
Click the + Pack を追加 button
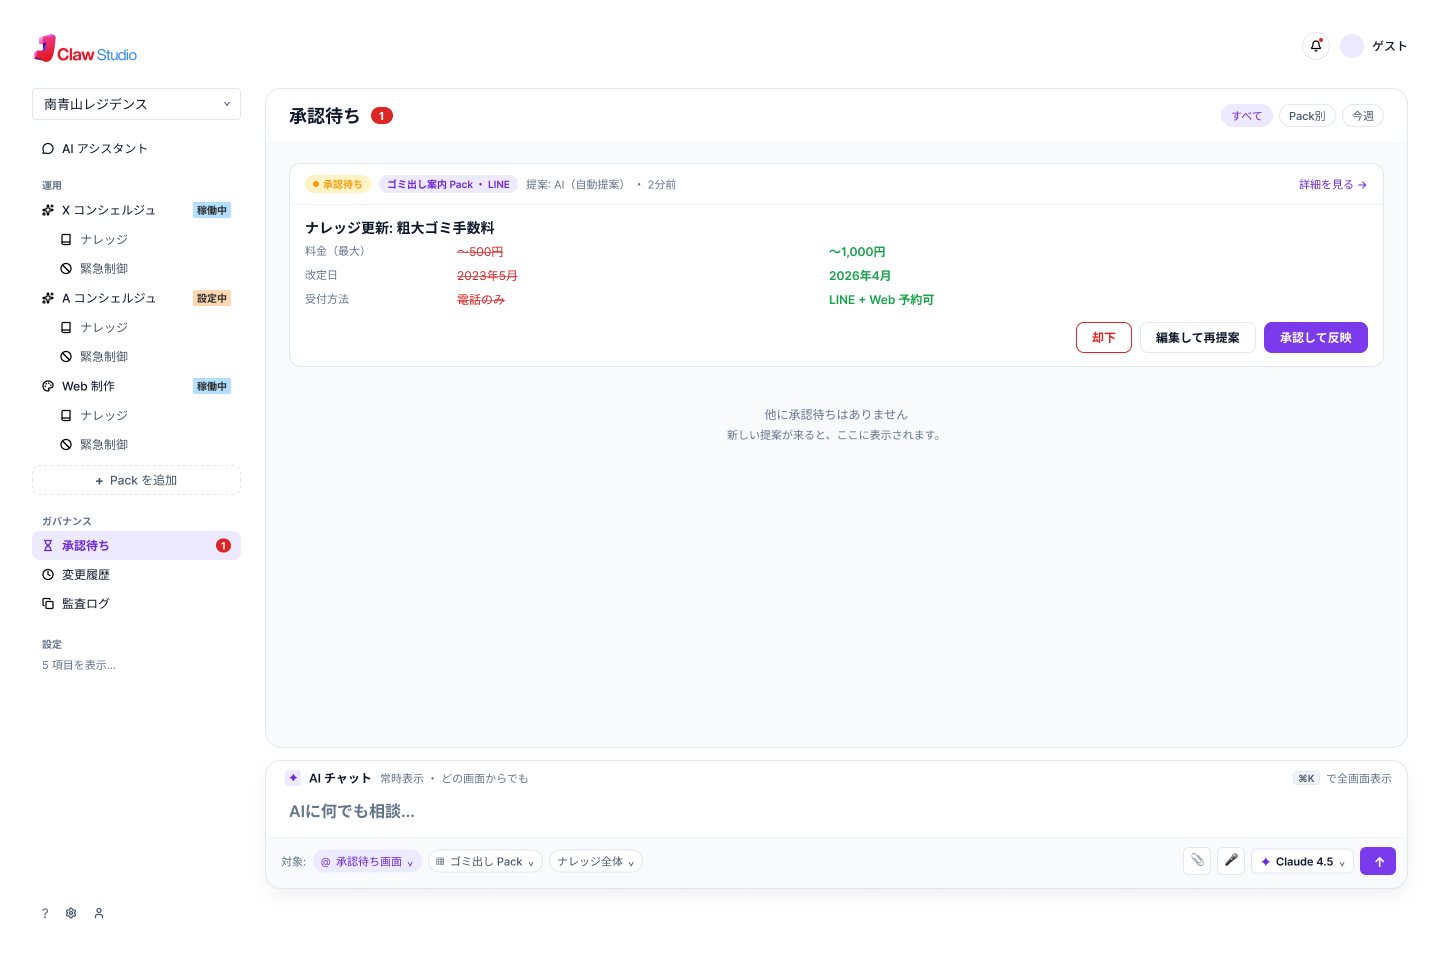pos(136,481)
